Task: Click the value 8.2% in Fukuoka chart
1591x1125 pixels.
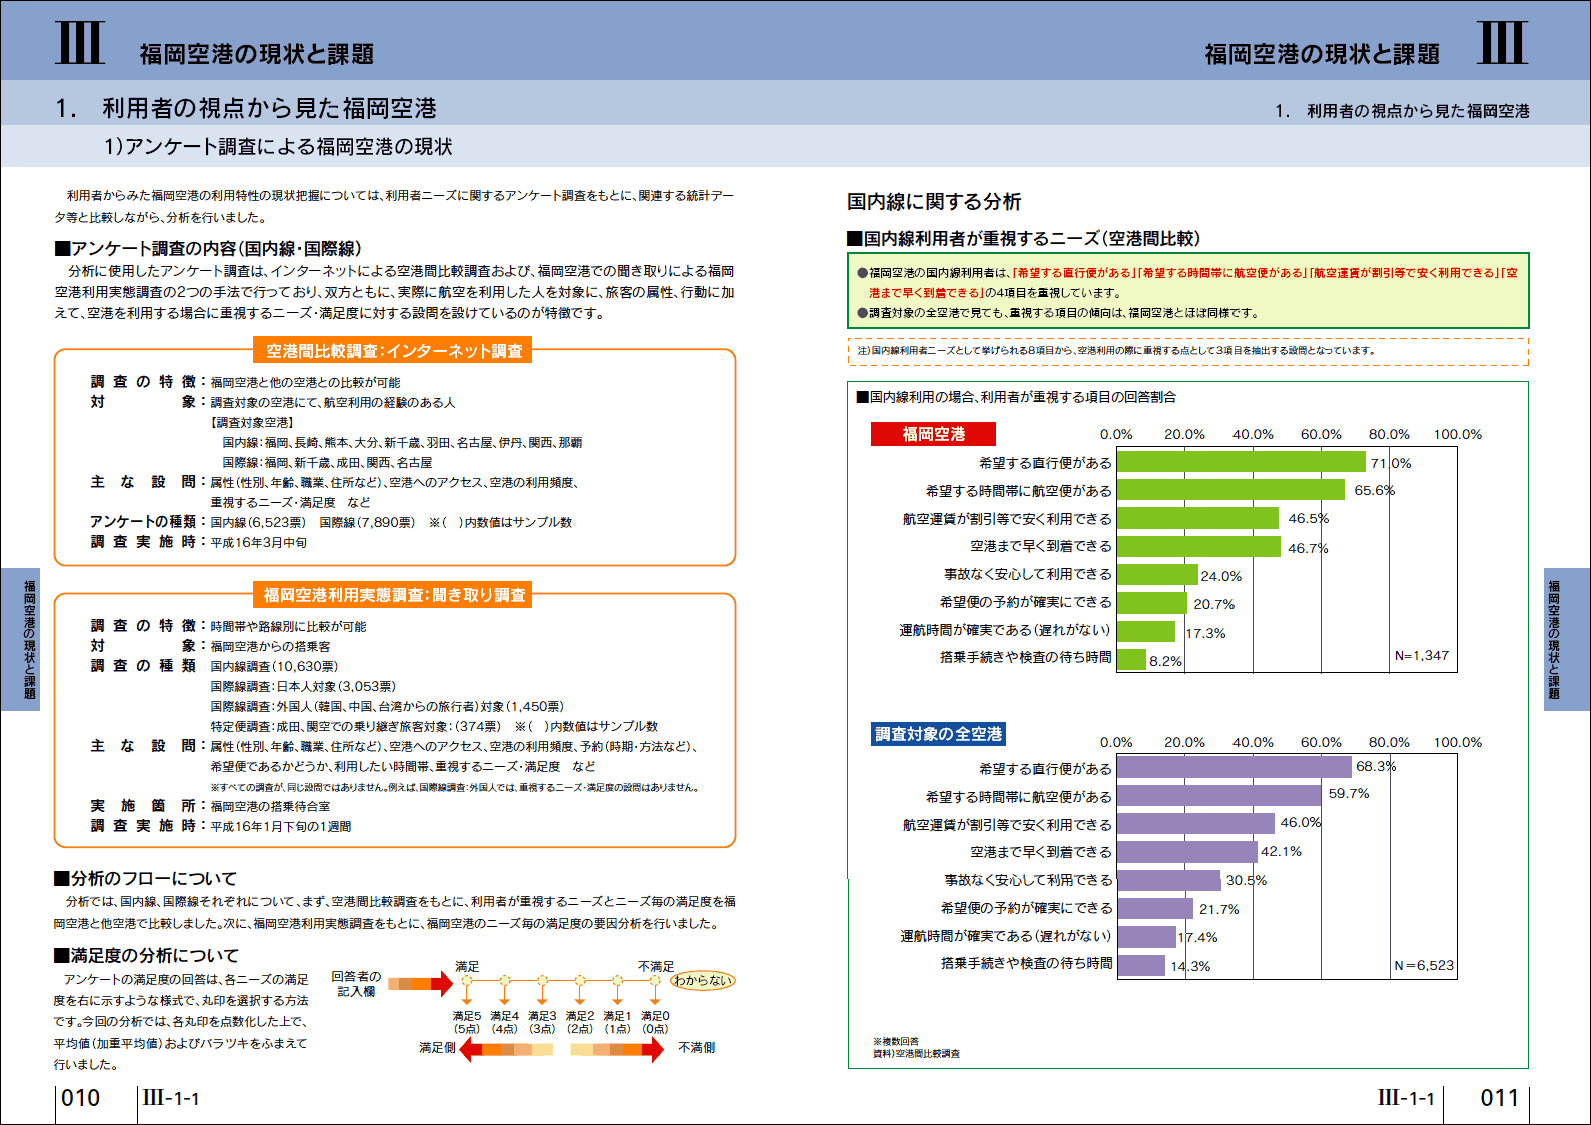Action: 1165,661
